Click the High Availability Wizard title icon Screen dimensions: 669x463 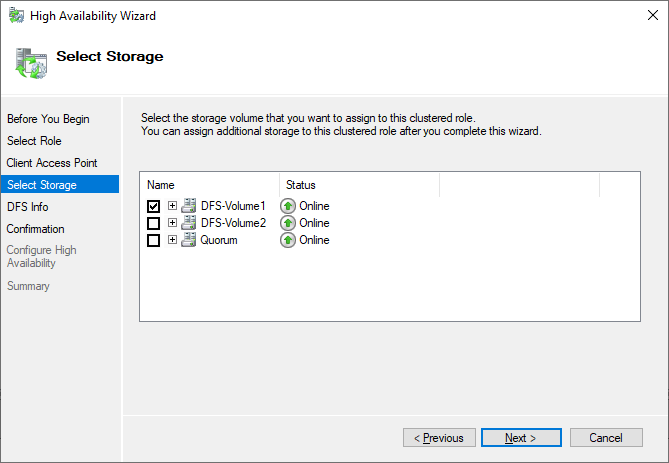[16, 16]
